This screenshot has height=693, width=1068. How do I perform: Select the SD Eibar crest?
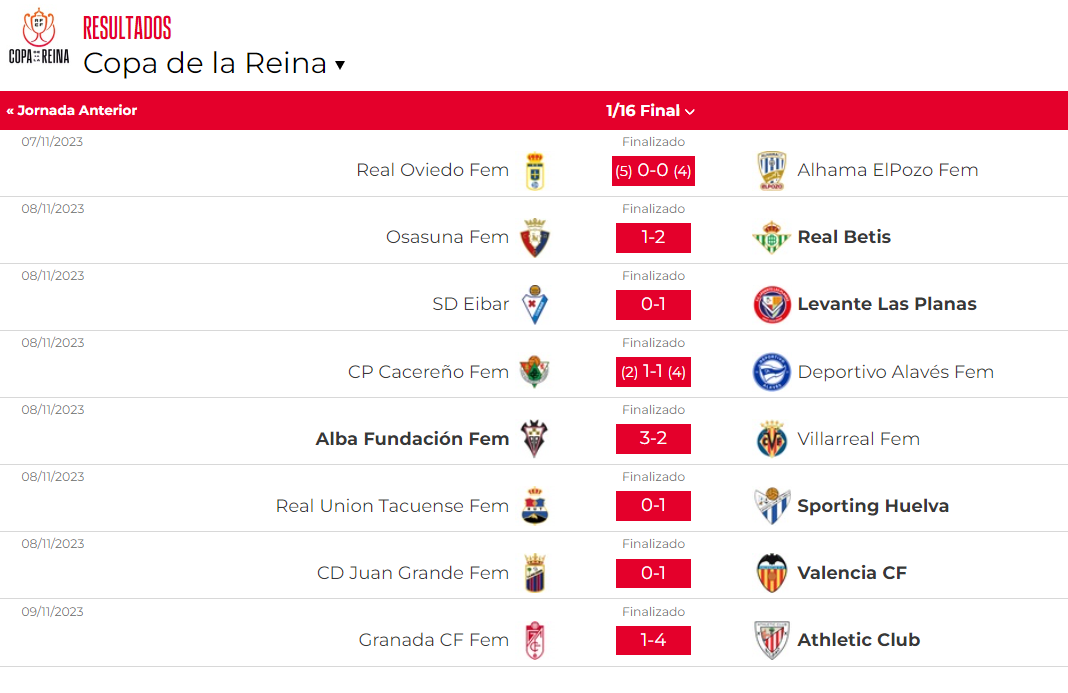click(535, 305)
